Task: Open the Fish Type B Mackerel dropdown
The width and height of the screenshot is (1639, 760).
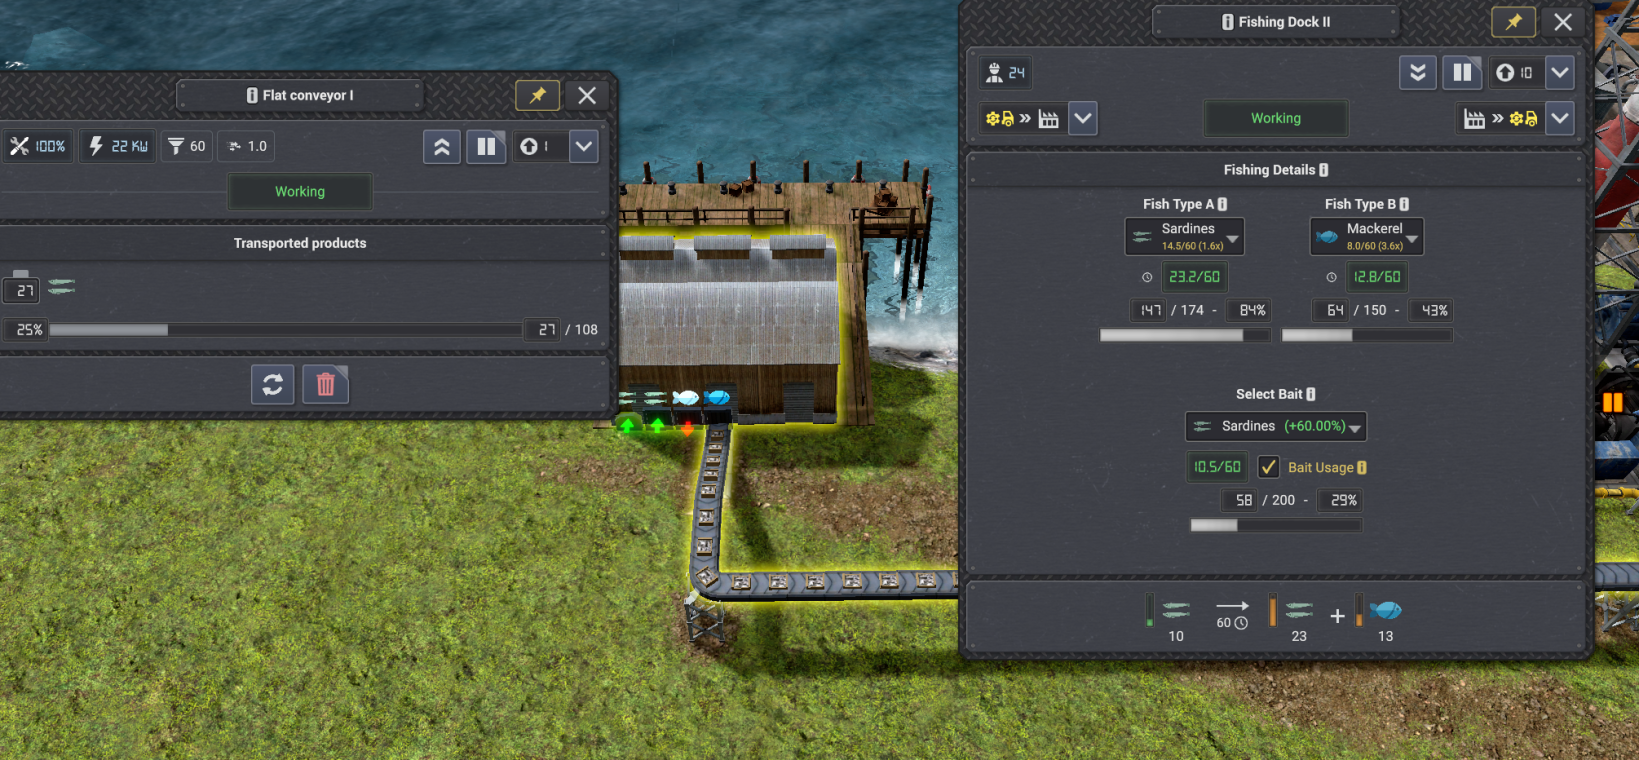Action: 1366,236
